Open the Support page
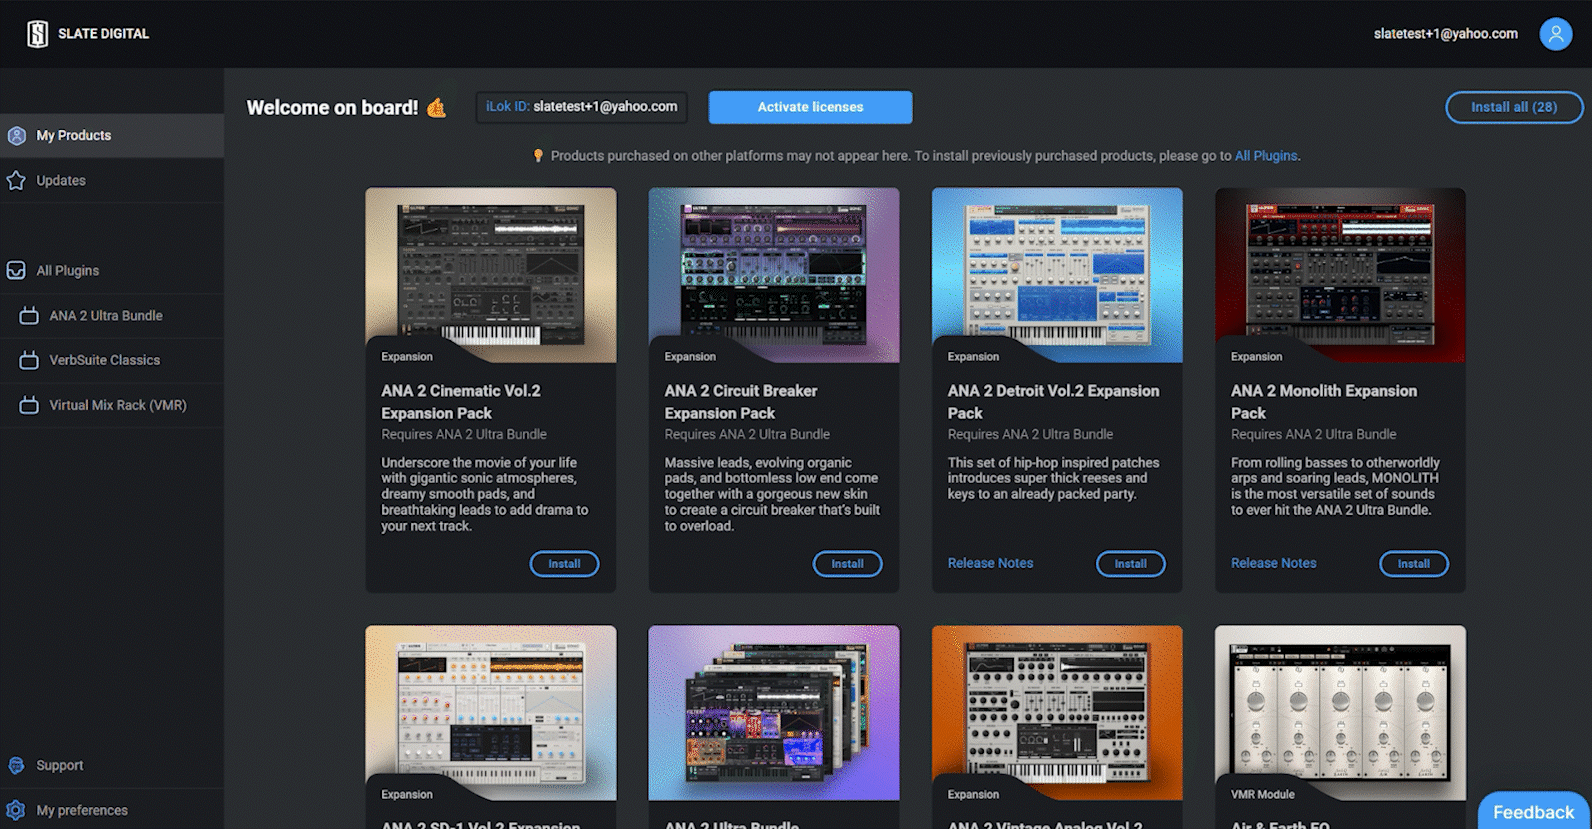1592x829 pixels. tap(112, 766)
